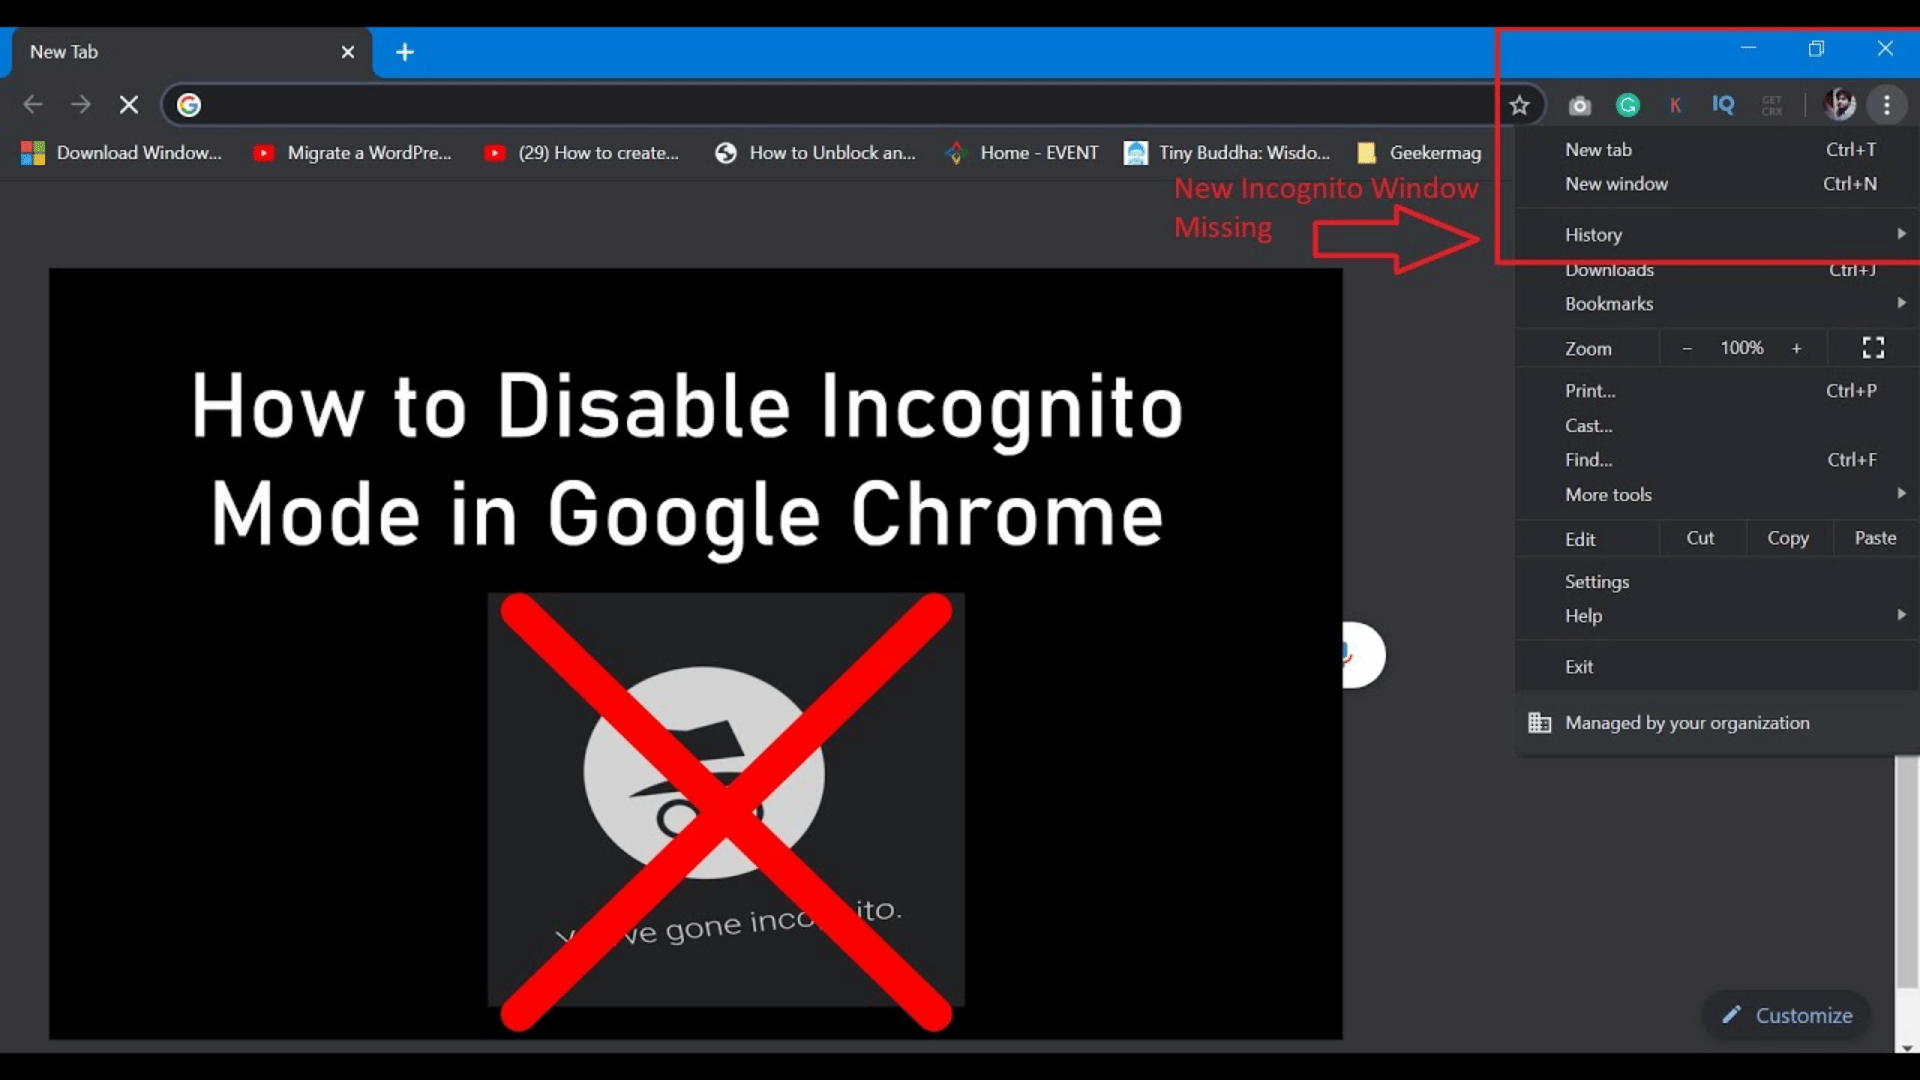Open Settings from the Chrome menu

pyautogui.click(x=1717, y=582)
